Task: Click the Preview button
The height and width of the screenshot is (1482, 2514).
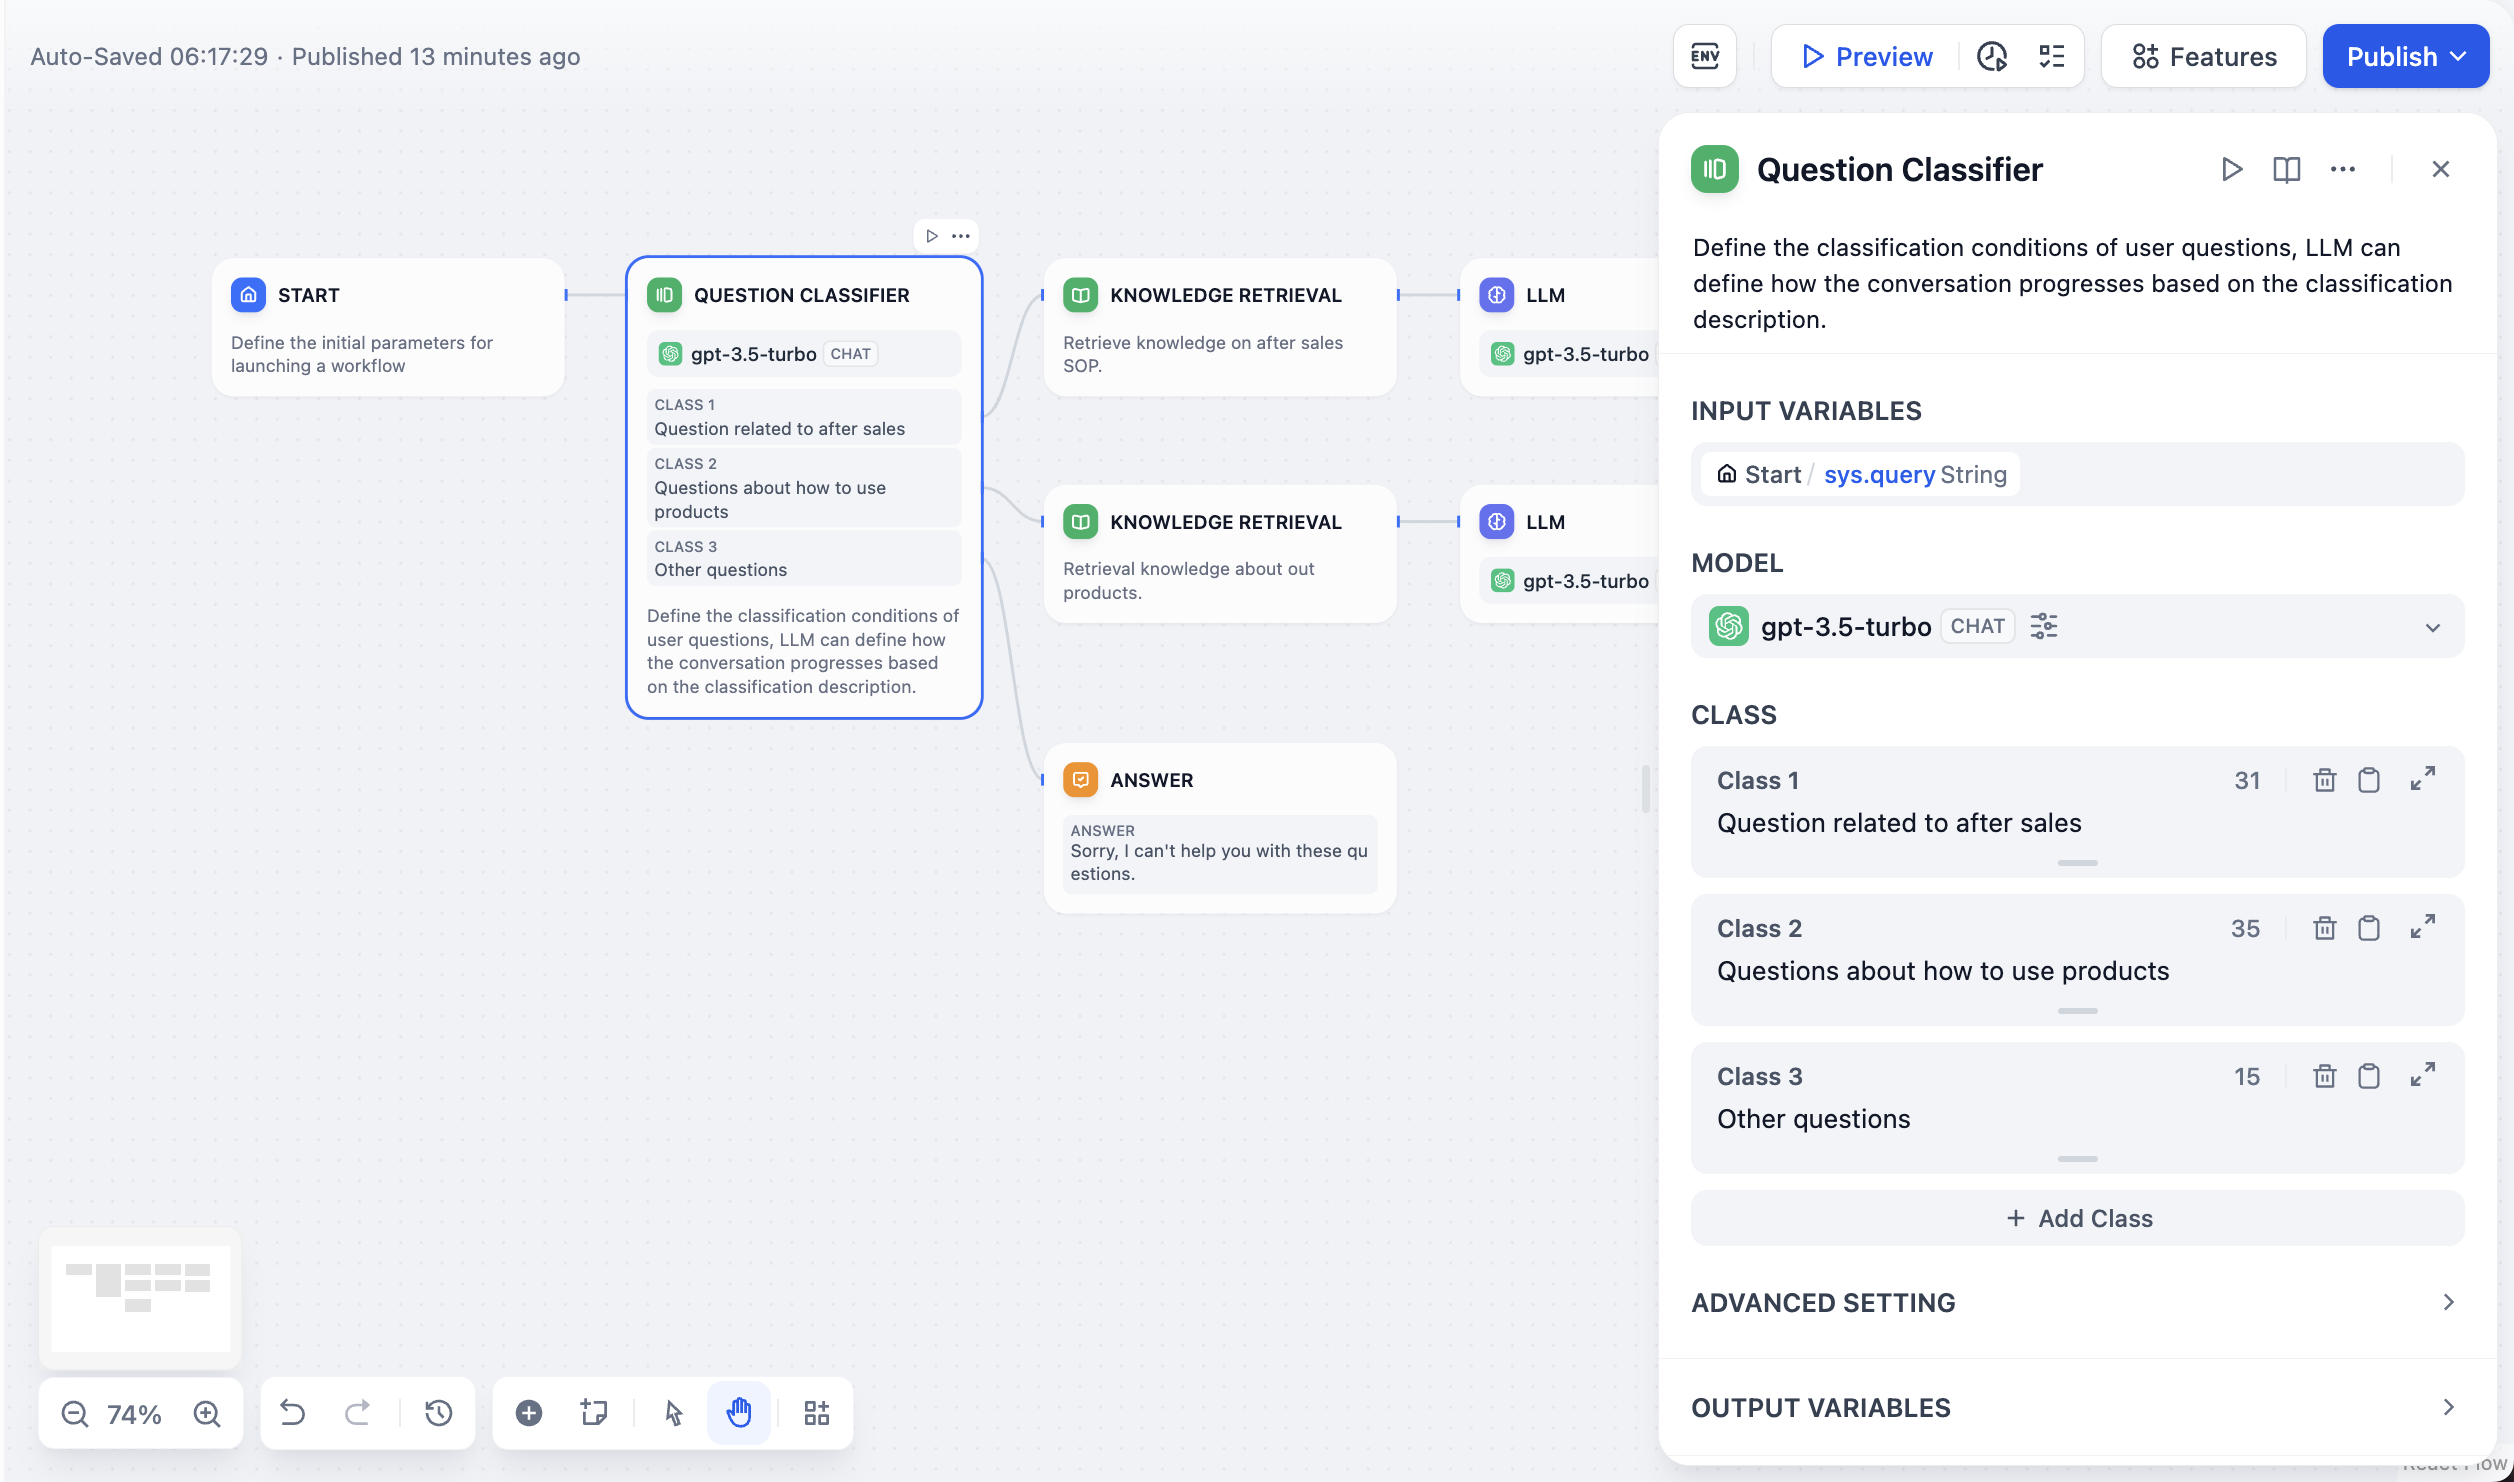Action: [1866, 57]
